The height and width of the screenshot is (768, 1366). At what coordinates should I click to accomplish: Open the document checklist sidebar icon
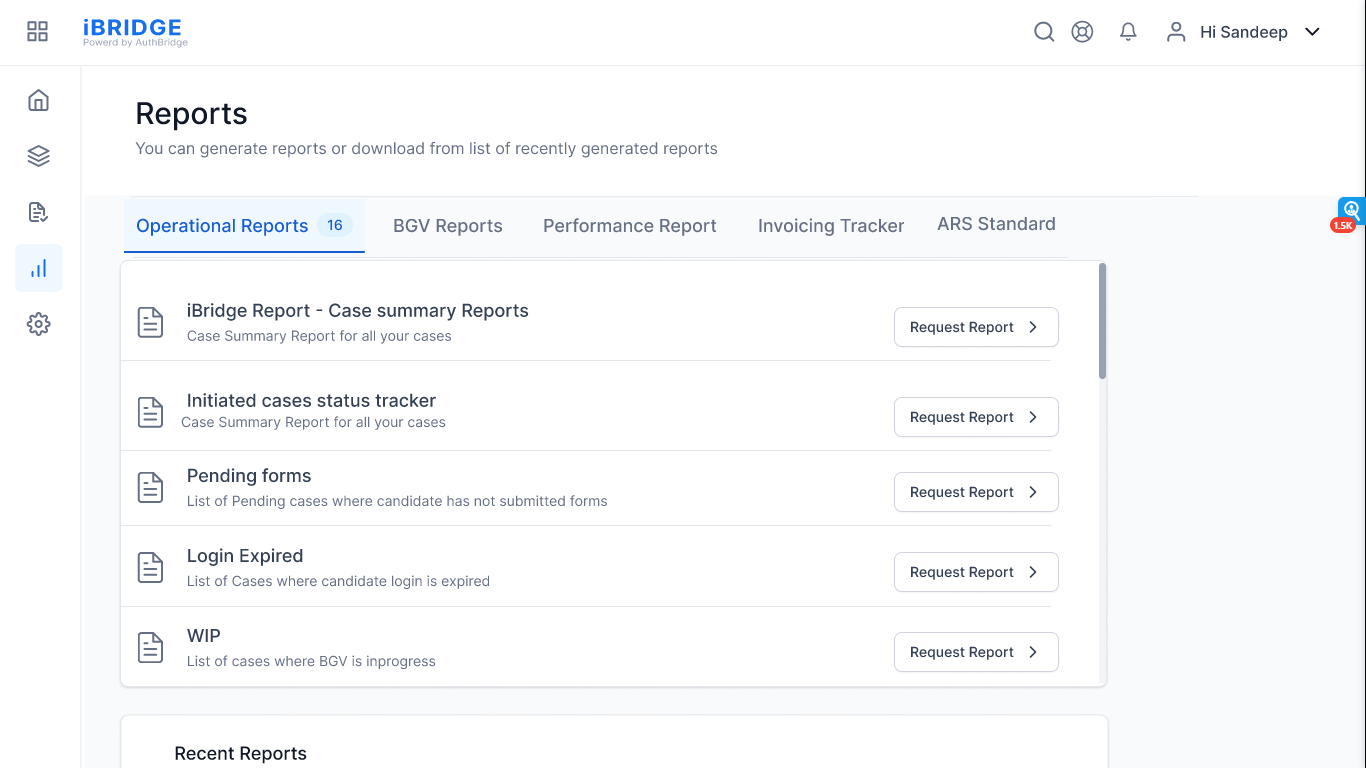38,212
